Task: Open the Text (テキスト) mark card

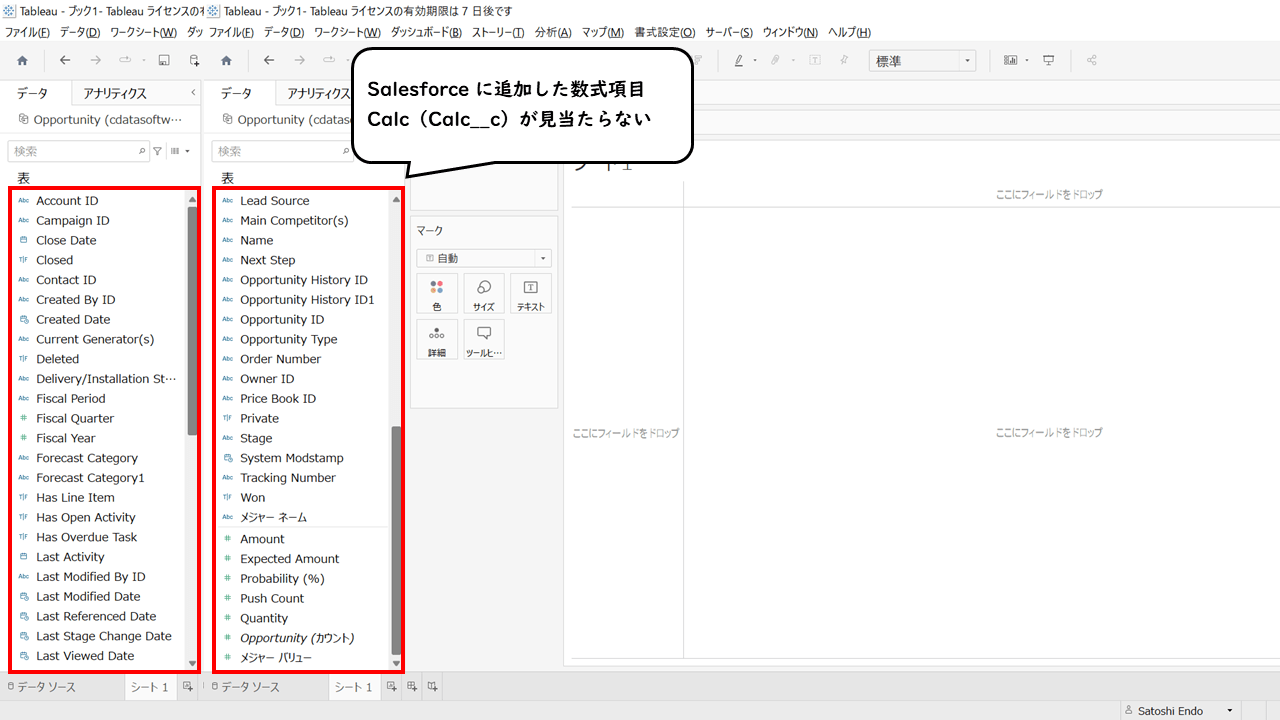Action: (x=531, y=294)
